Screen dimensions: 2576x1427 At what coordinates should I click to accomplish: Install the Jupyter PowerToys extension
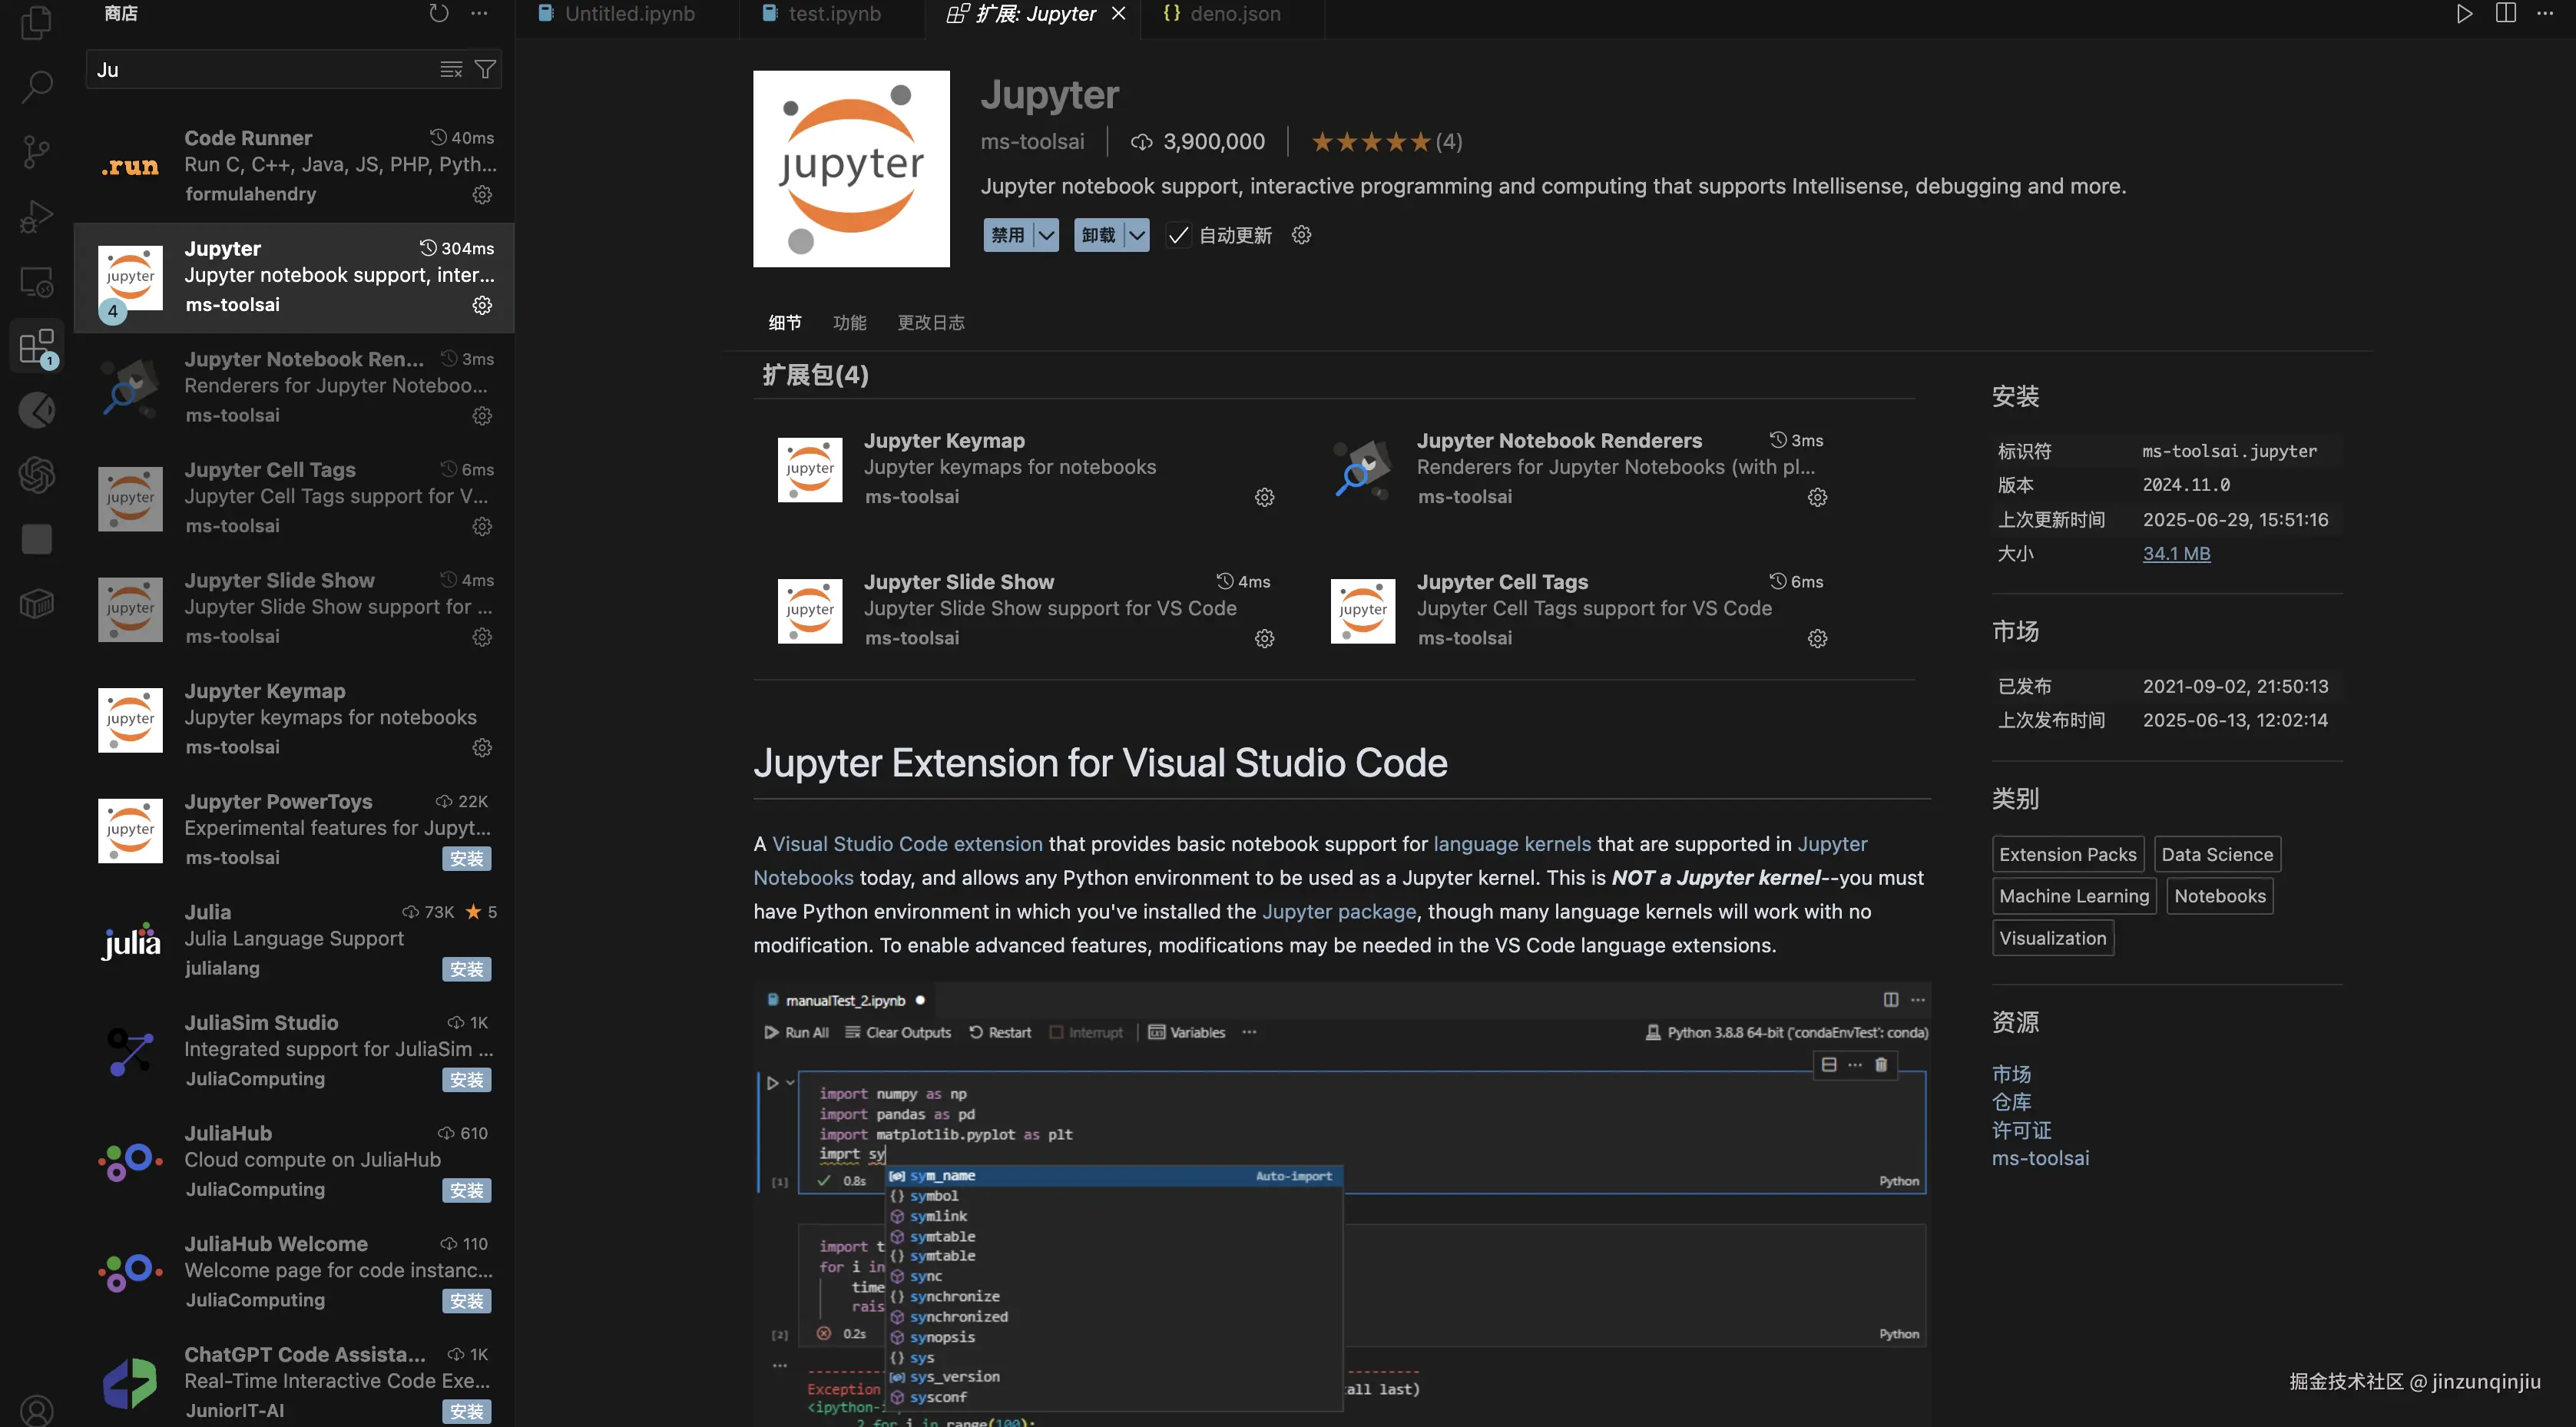pyautogui.click(x=466, y=858)
